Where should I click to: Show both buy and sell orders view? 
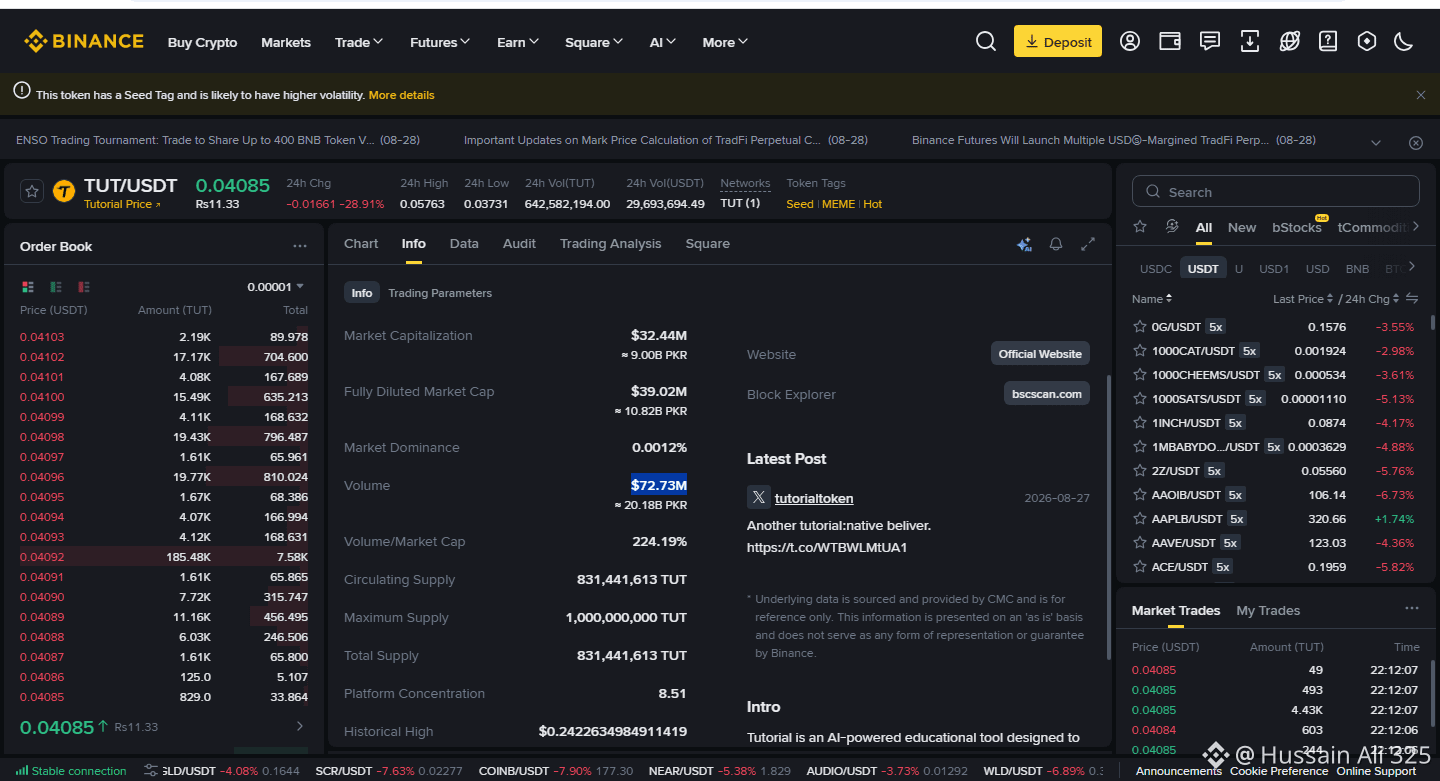28,287
